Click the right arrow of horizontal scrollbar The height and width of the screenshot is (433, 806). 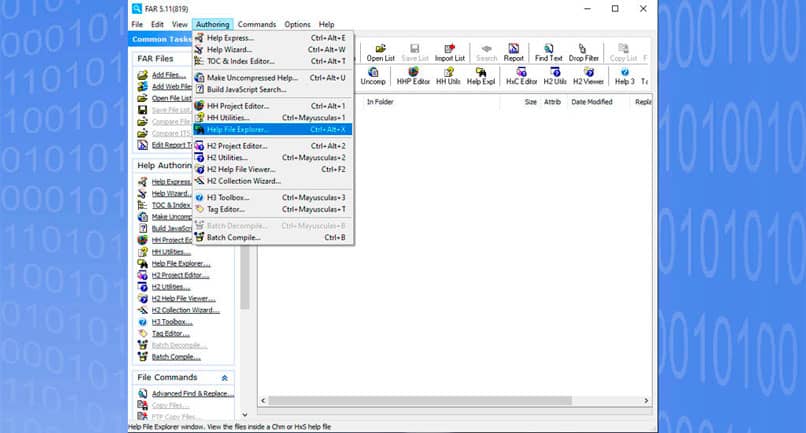click(646, 401)
